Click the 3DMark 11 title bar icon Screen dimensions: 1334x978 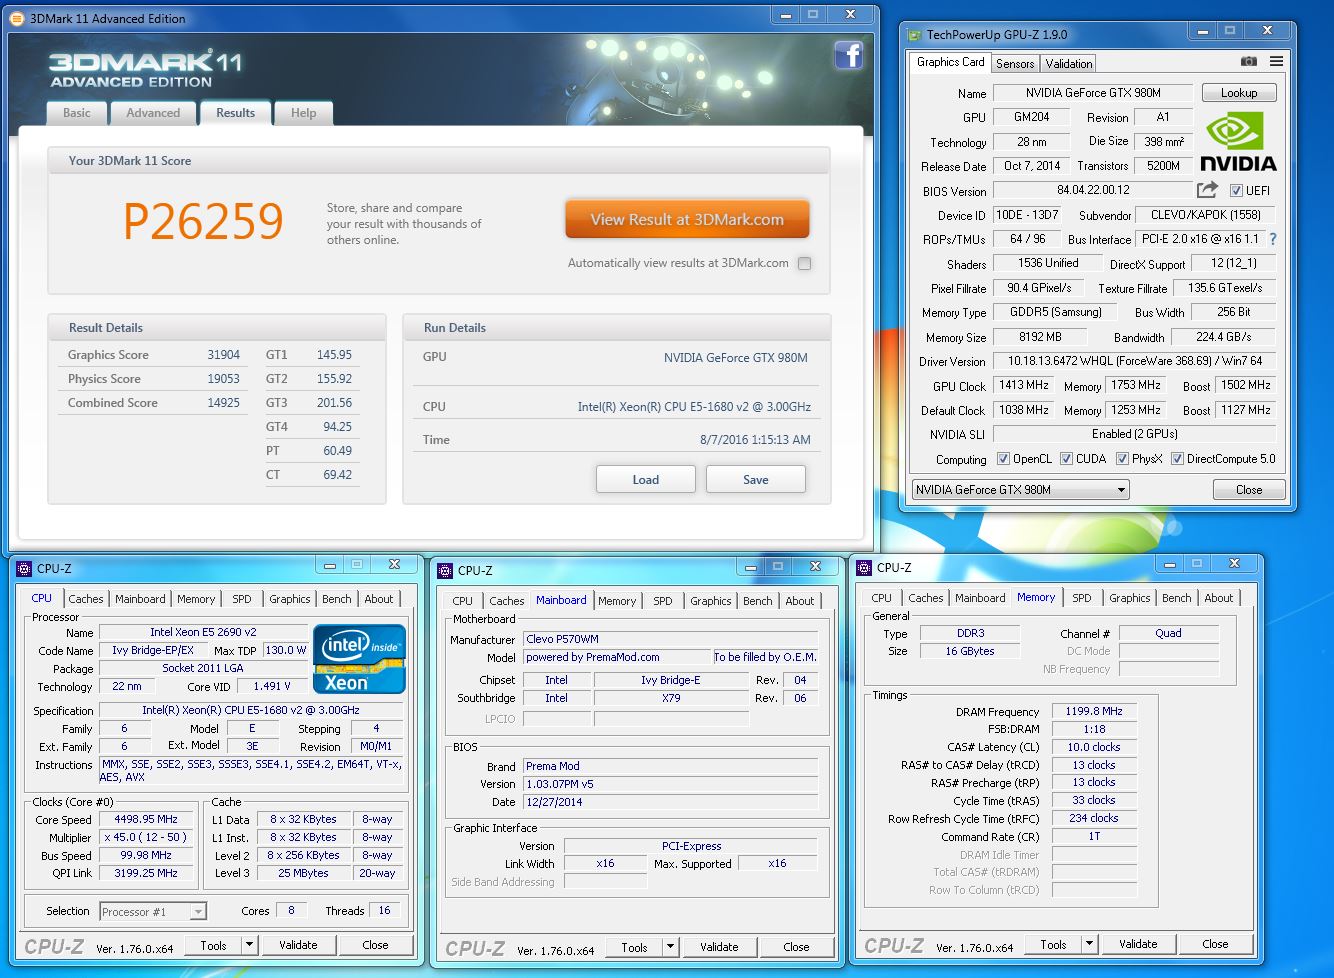coord(17,18)
